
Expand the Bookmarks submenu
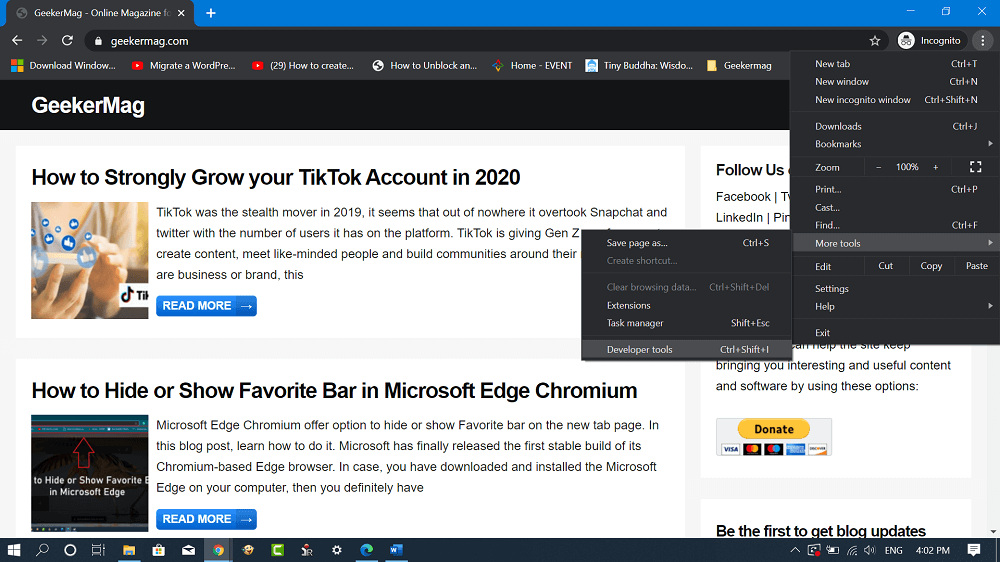tap(895, 144)
